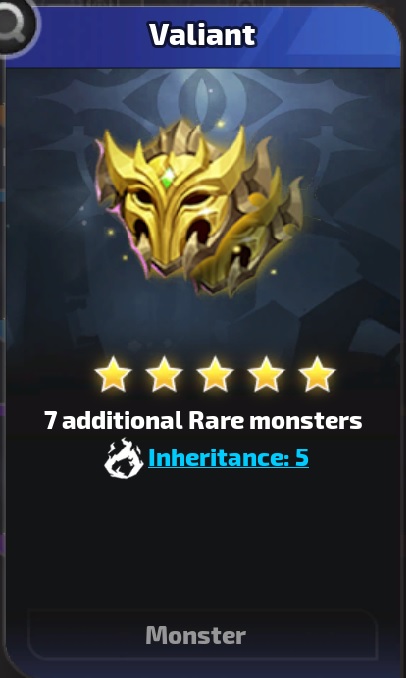This screenshot has height=678, width=406.
Task: Click the first gold star
Action: [x=113, y=374]
